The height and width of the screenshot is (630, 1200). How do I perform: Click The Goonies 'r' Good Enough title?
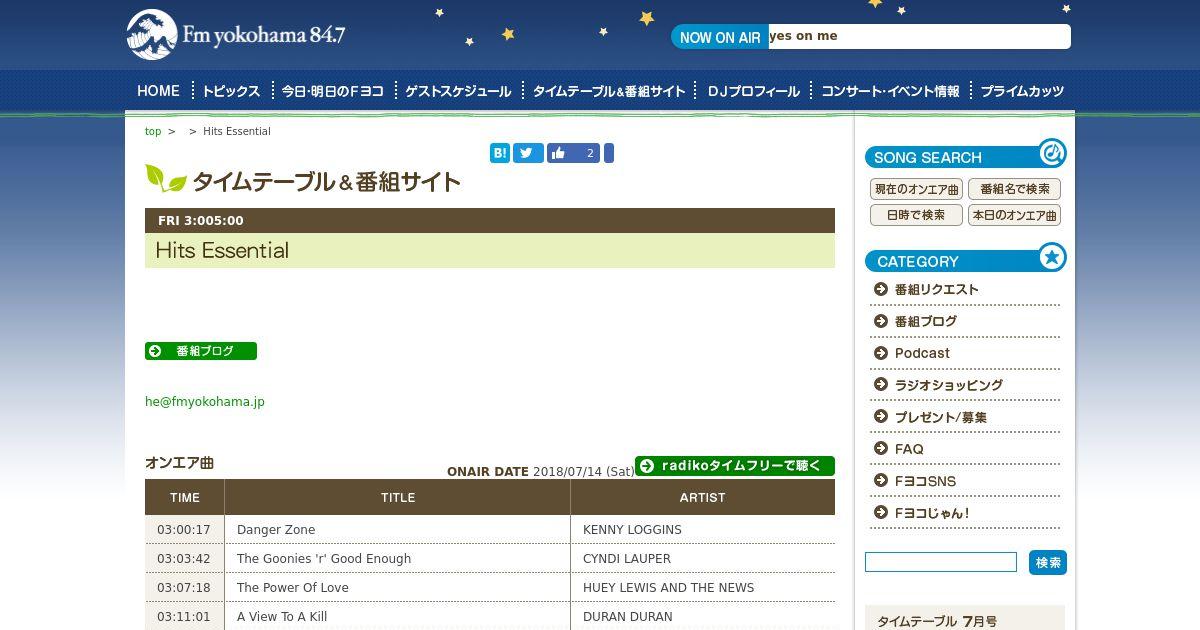tap(324, 559)
